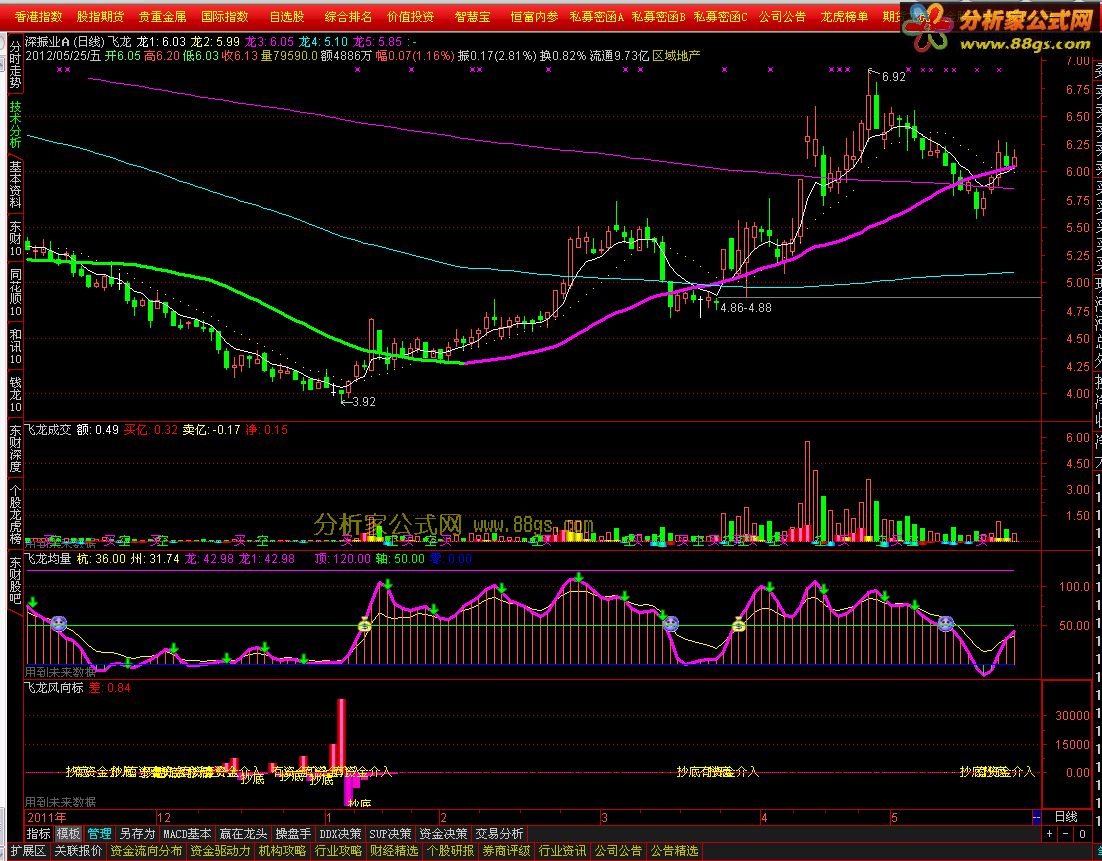Open the 行业资讯 tab
Viewport: 1102px width, 861px height.
click(x=562, y=851)
